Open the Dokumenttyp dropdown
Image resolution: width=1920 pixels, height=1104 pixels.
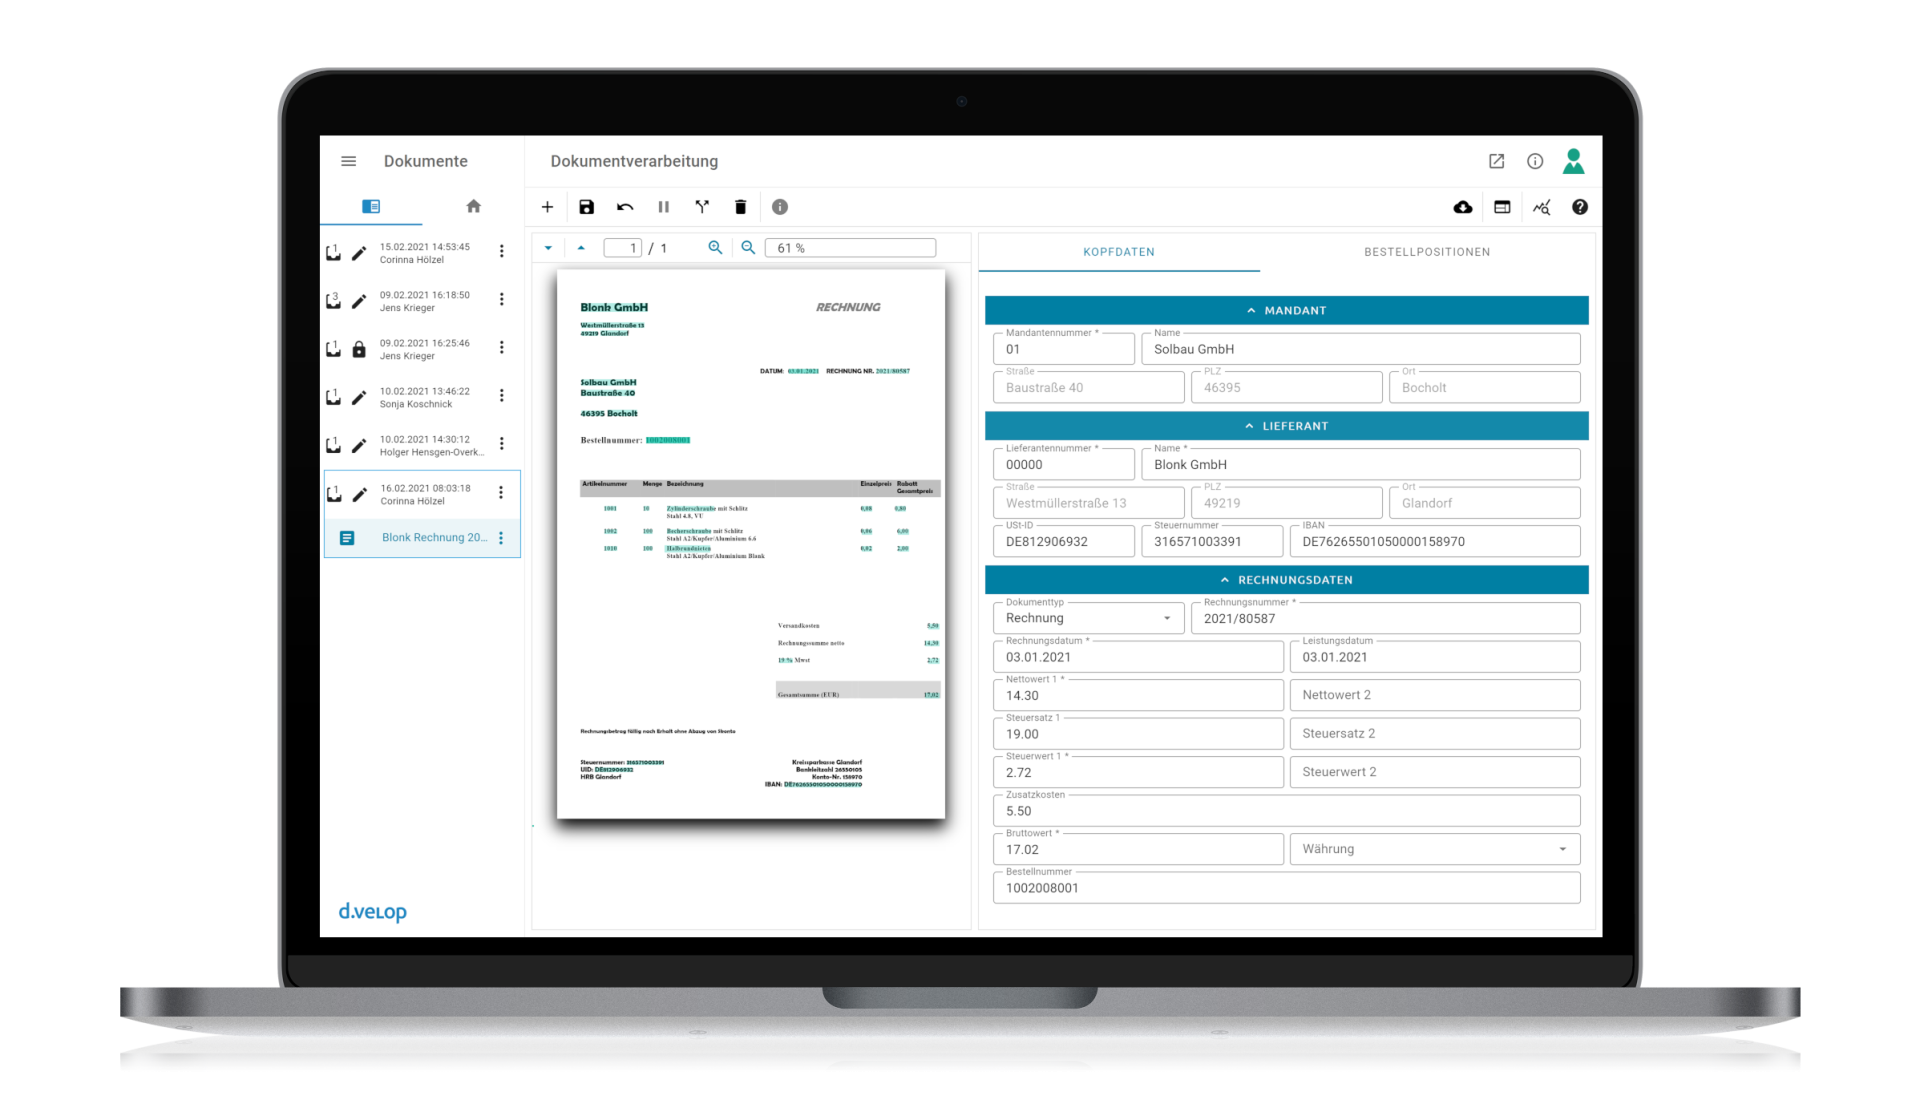(1088, 619)
